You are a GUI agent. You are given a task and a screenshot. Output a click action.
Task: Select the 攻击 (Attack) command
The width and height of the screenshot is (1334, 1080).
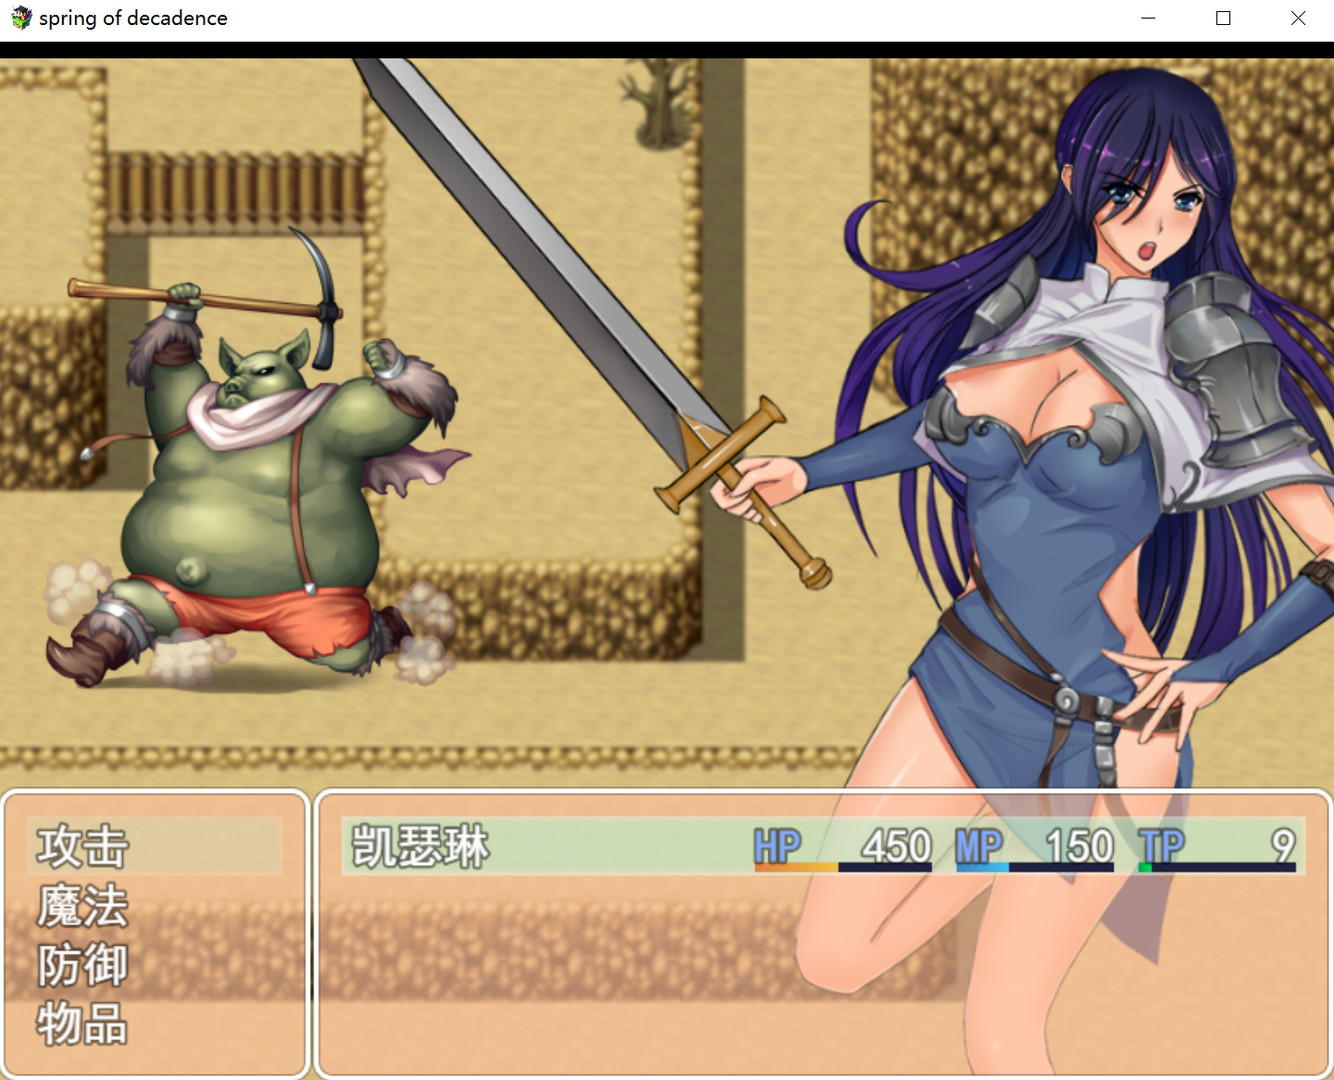84,847
